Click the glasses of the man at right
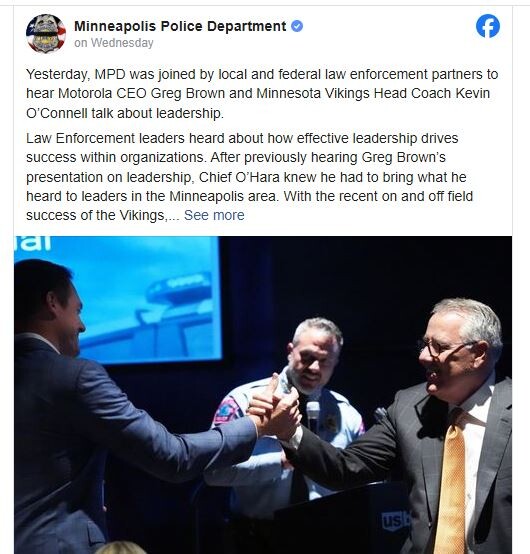This screenshot has height=554, width=530. click(443, 347)
